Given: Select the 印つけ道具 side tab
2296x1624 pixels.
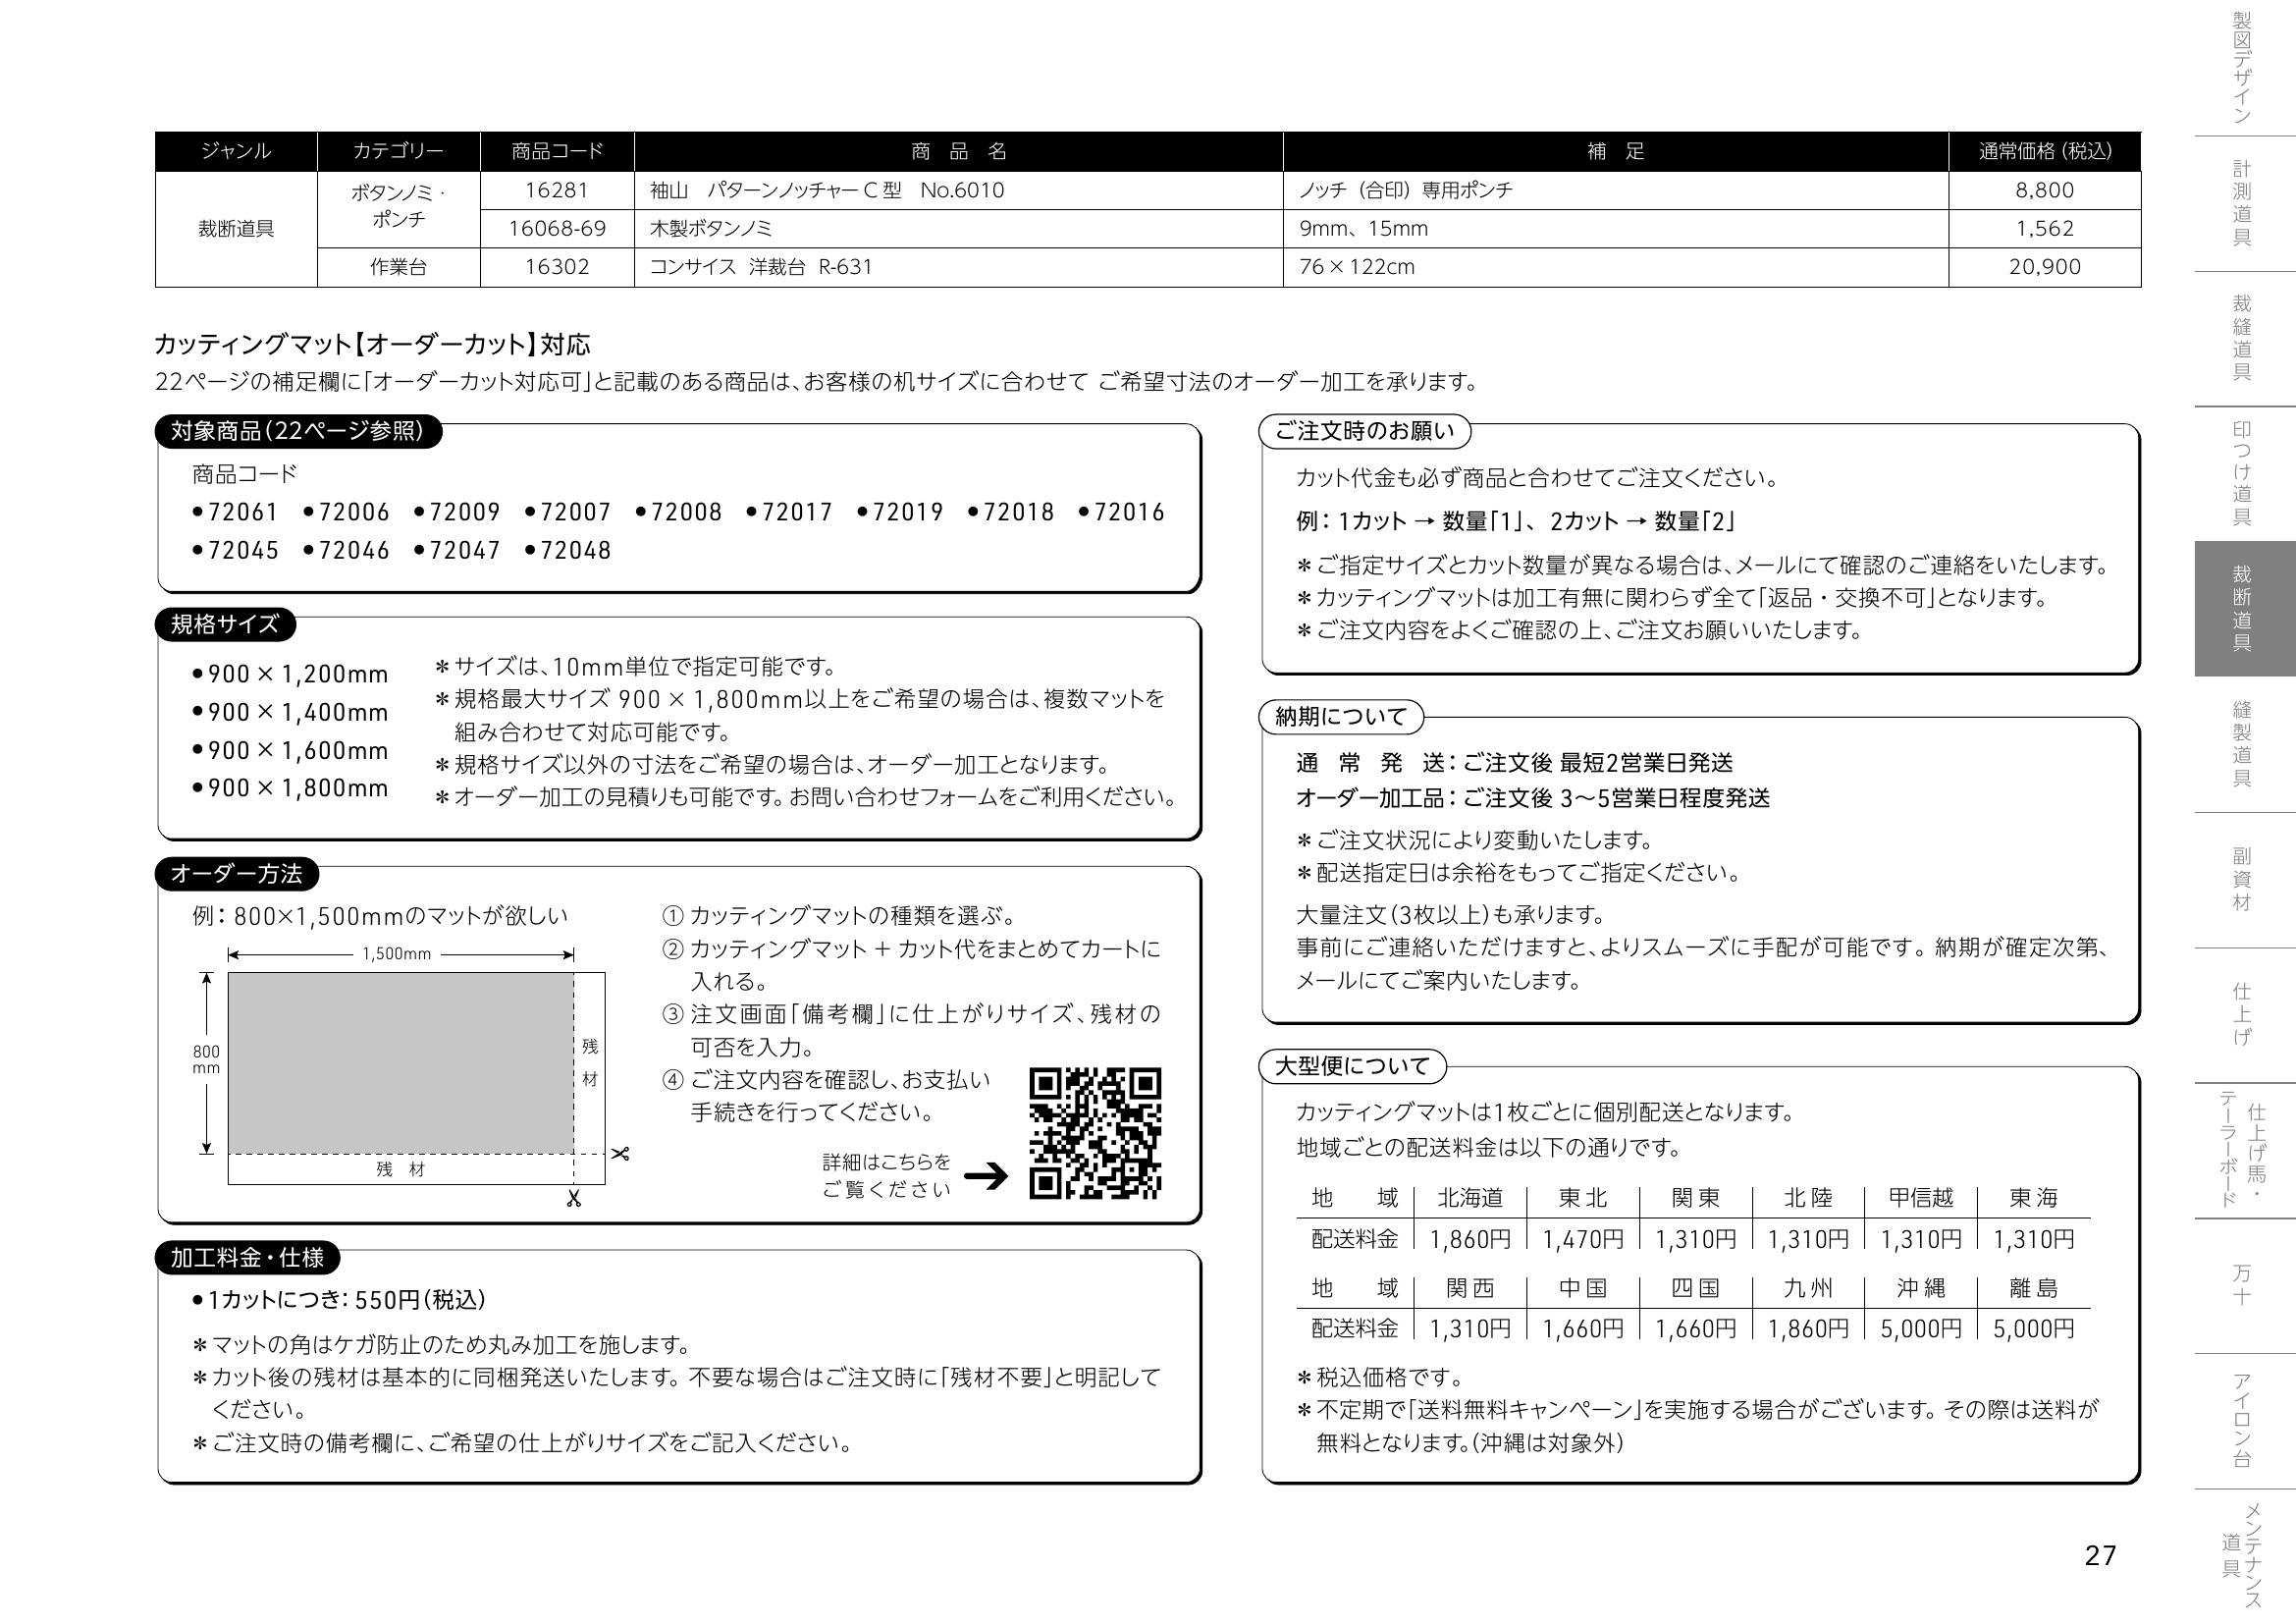Looking at the screenshot, I should (2242, 473).
